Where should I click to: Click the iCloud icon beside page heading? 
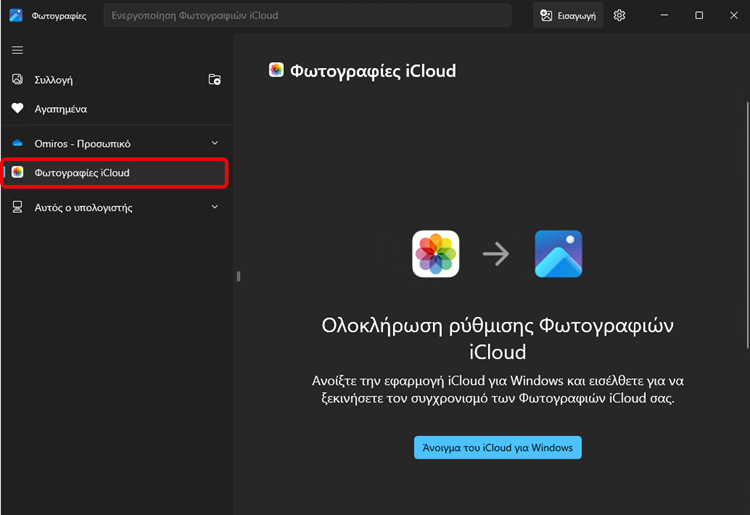click(x=276, y=70)
